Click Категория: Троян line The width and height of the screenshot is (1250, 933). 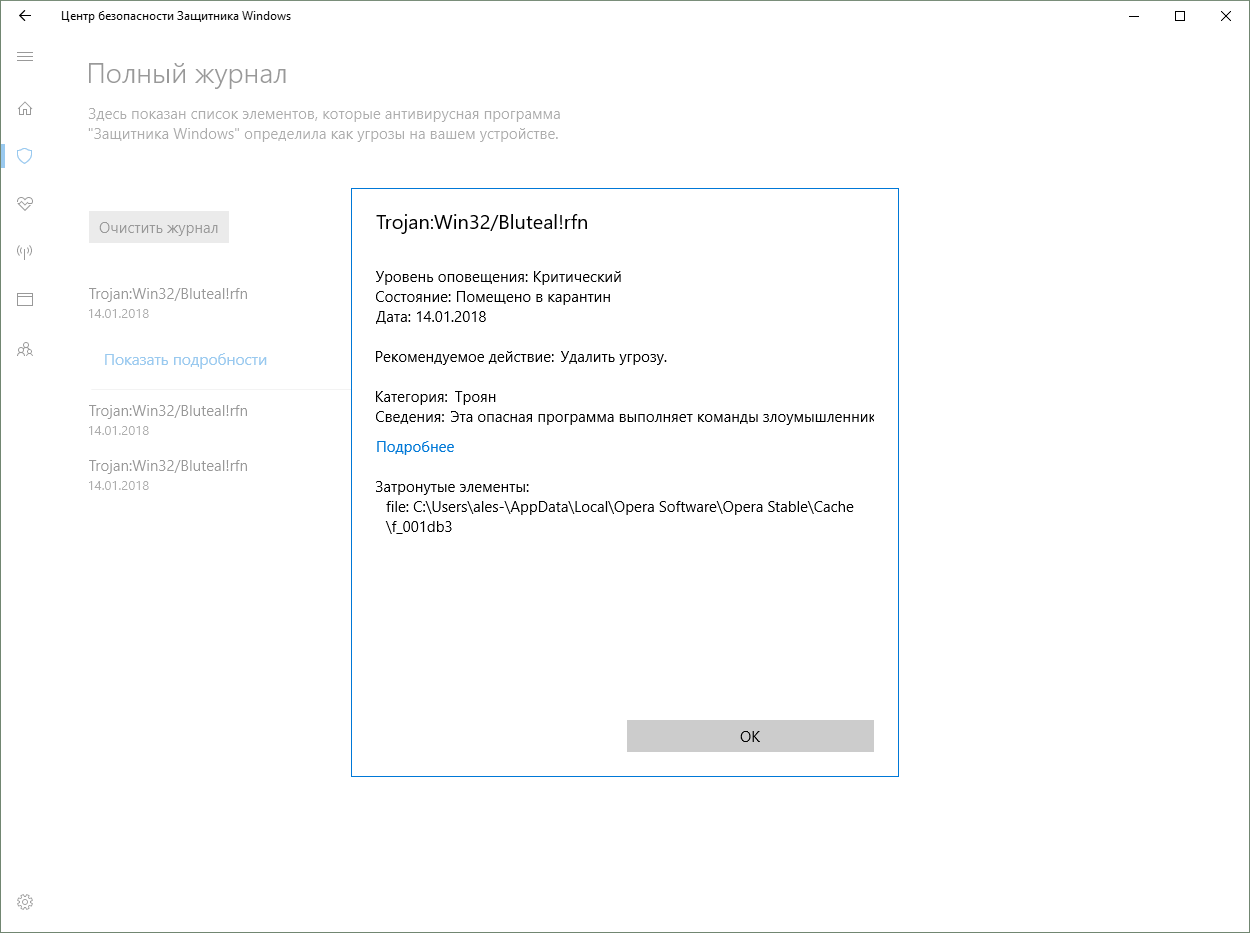coord(436,397)
